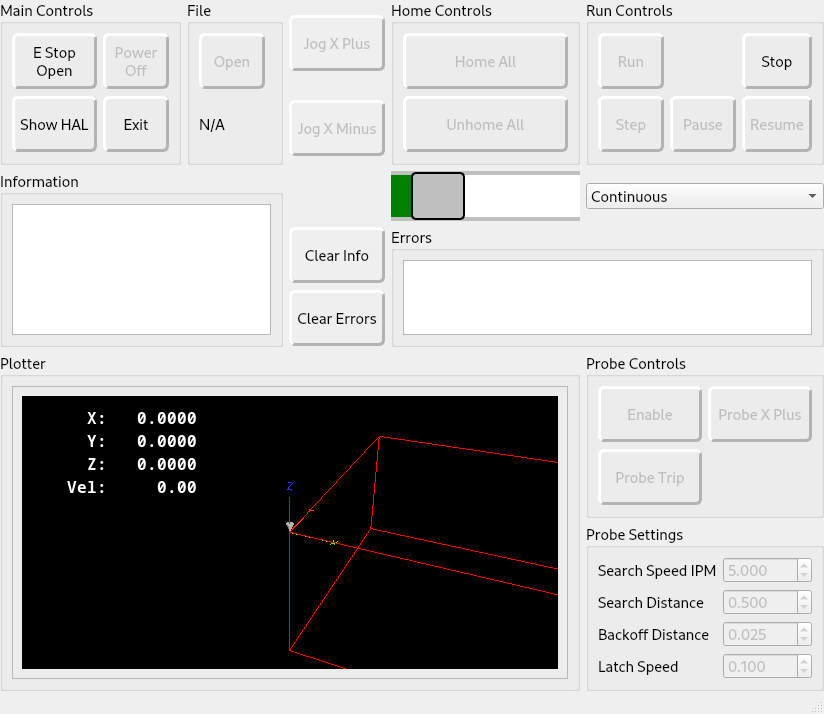Pause program execution

[x=702, y=125]
